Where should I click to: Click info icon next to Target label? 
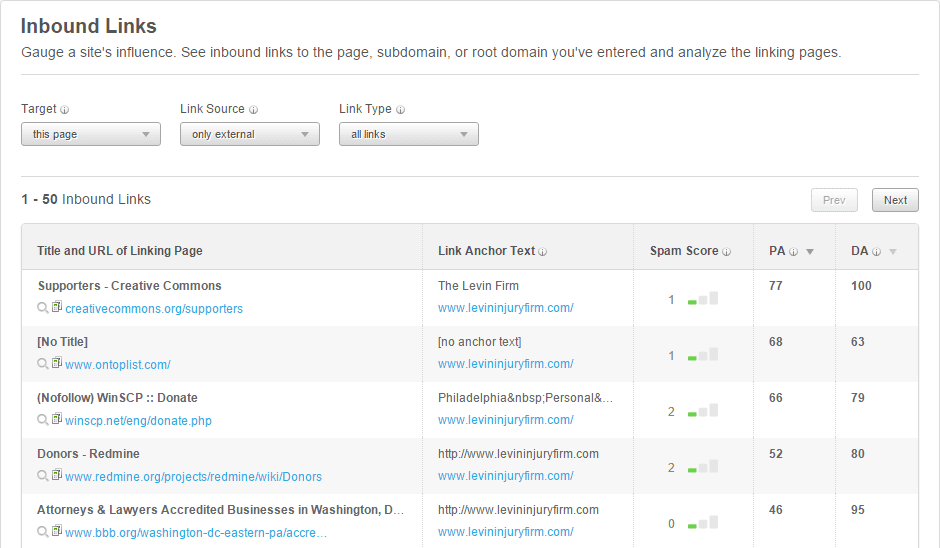click(x=65, y=110)
